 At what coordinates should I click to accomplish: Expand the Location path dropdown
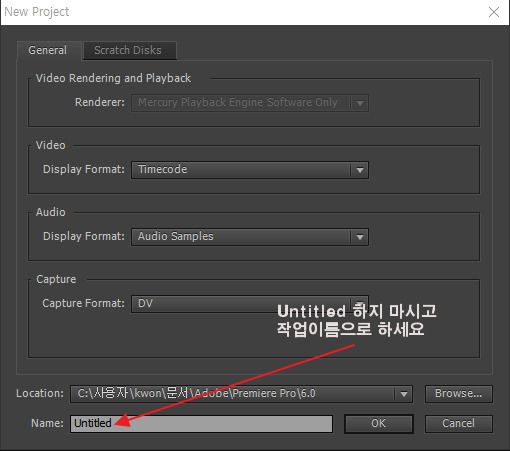pos(241,394)
